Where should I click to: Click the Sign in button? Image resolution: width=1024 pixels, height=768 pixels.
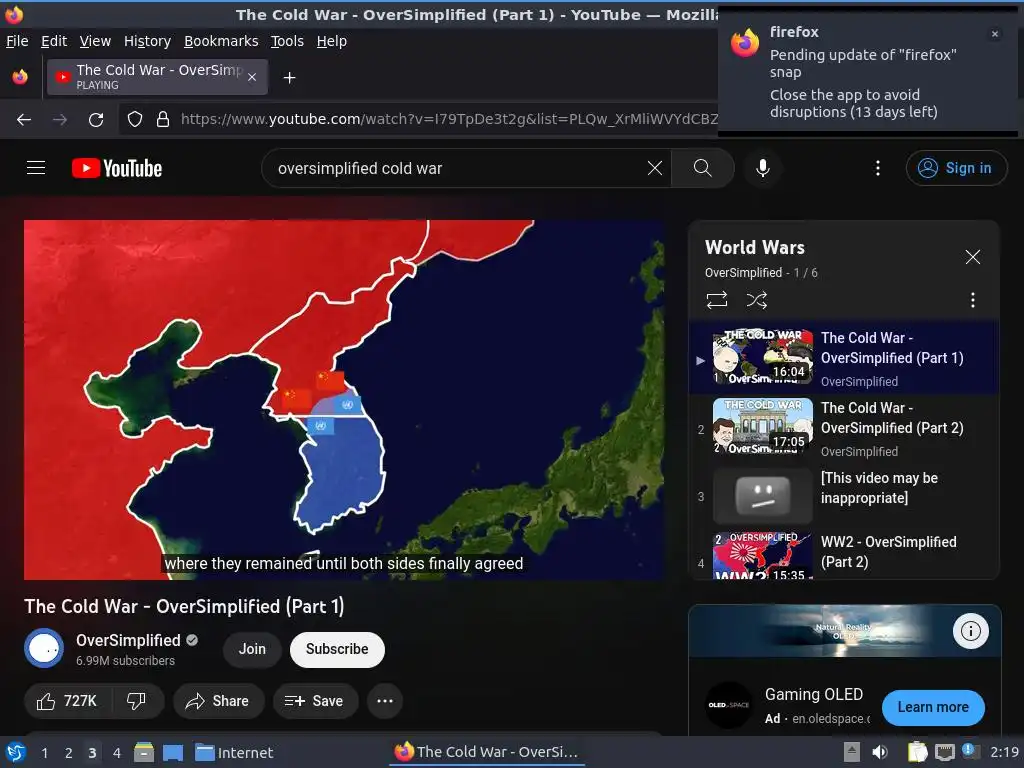click(955, 168)
